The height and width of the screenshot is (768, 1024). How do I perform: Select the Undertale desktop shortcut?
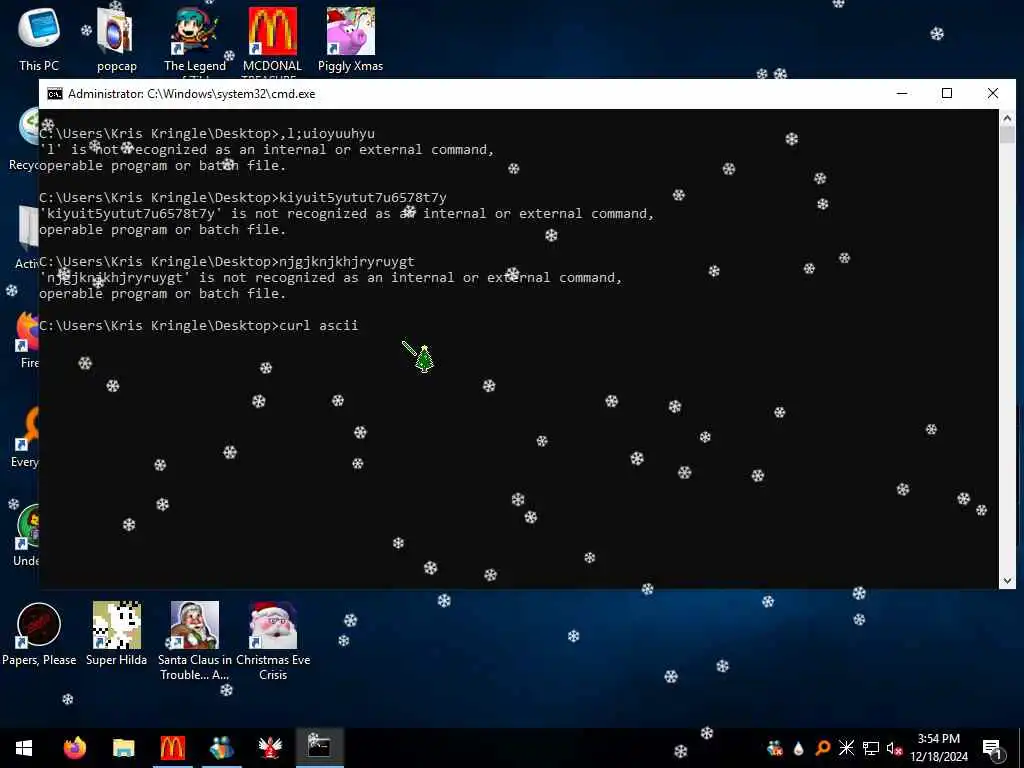[27, 536]
